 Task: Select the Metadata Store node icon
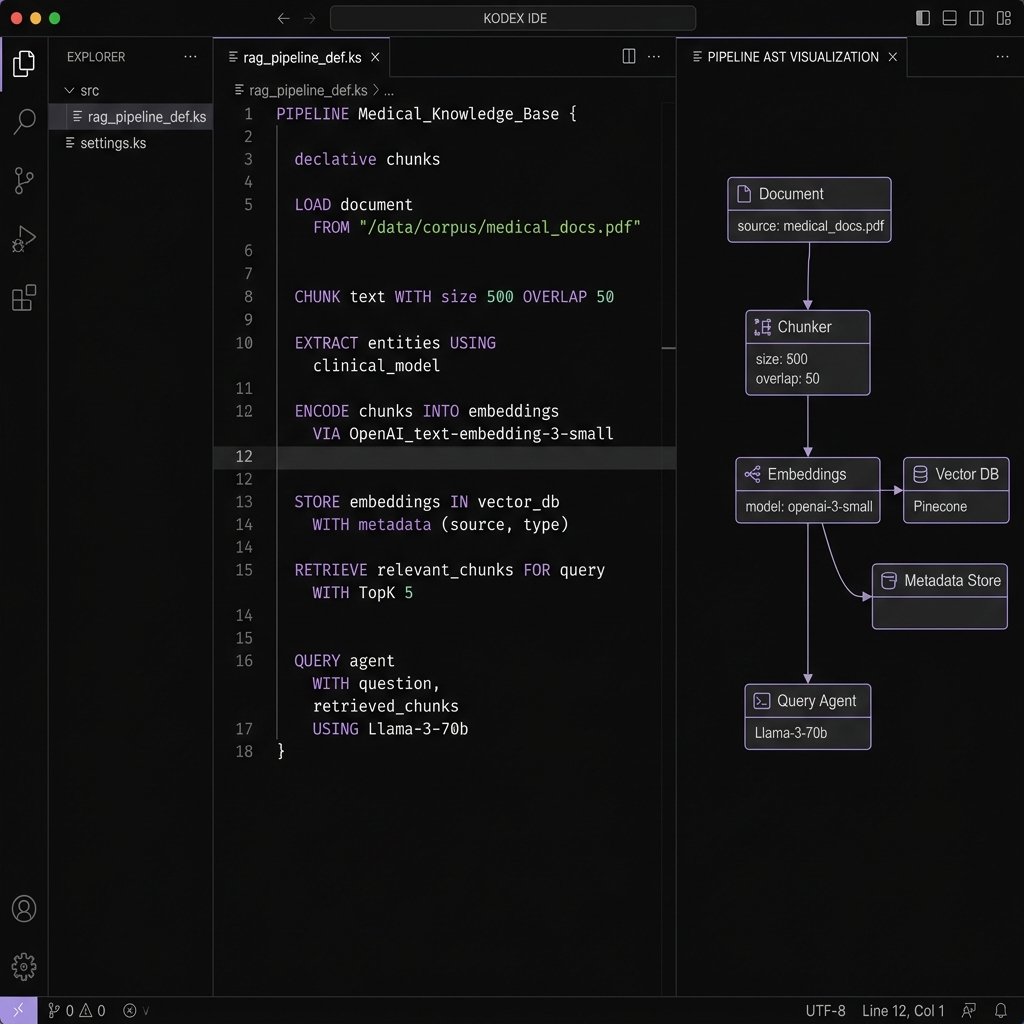click(x=889, y=581)
